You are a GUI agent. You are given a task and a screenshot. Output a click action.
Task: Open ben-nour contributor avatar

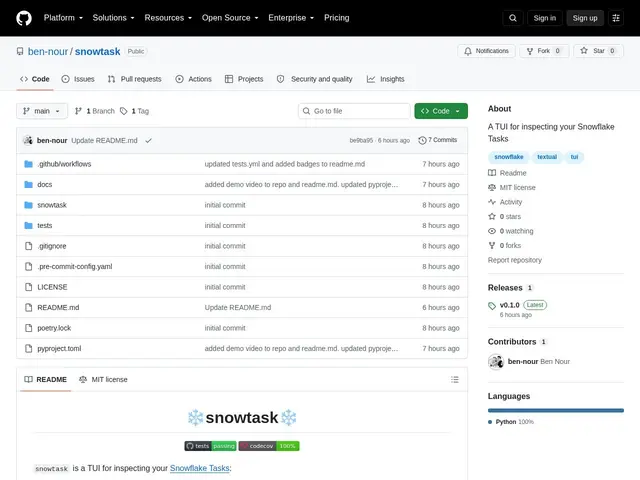pyautogui.click(x=496, y=362)
